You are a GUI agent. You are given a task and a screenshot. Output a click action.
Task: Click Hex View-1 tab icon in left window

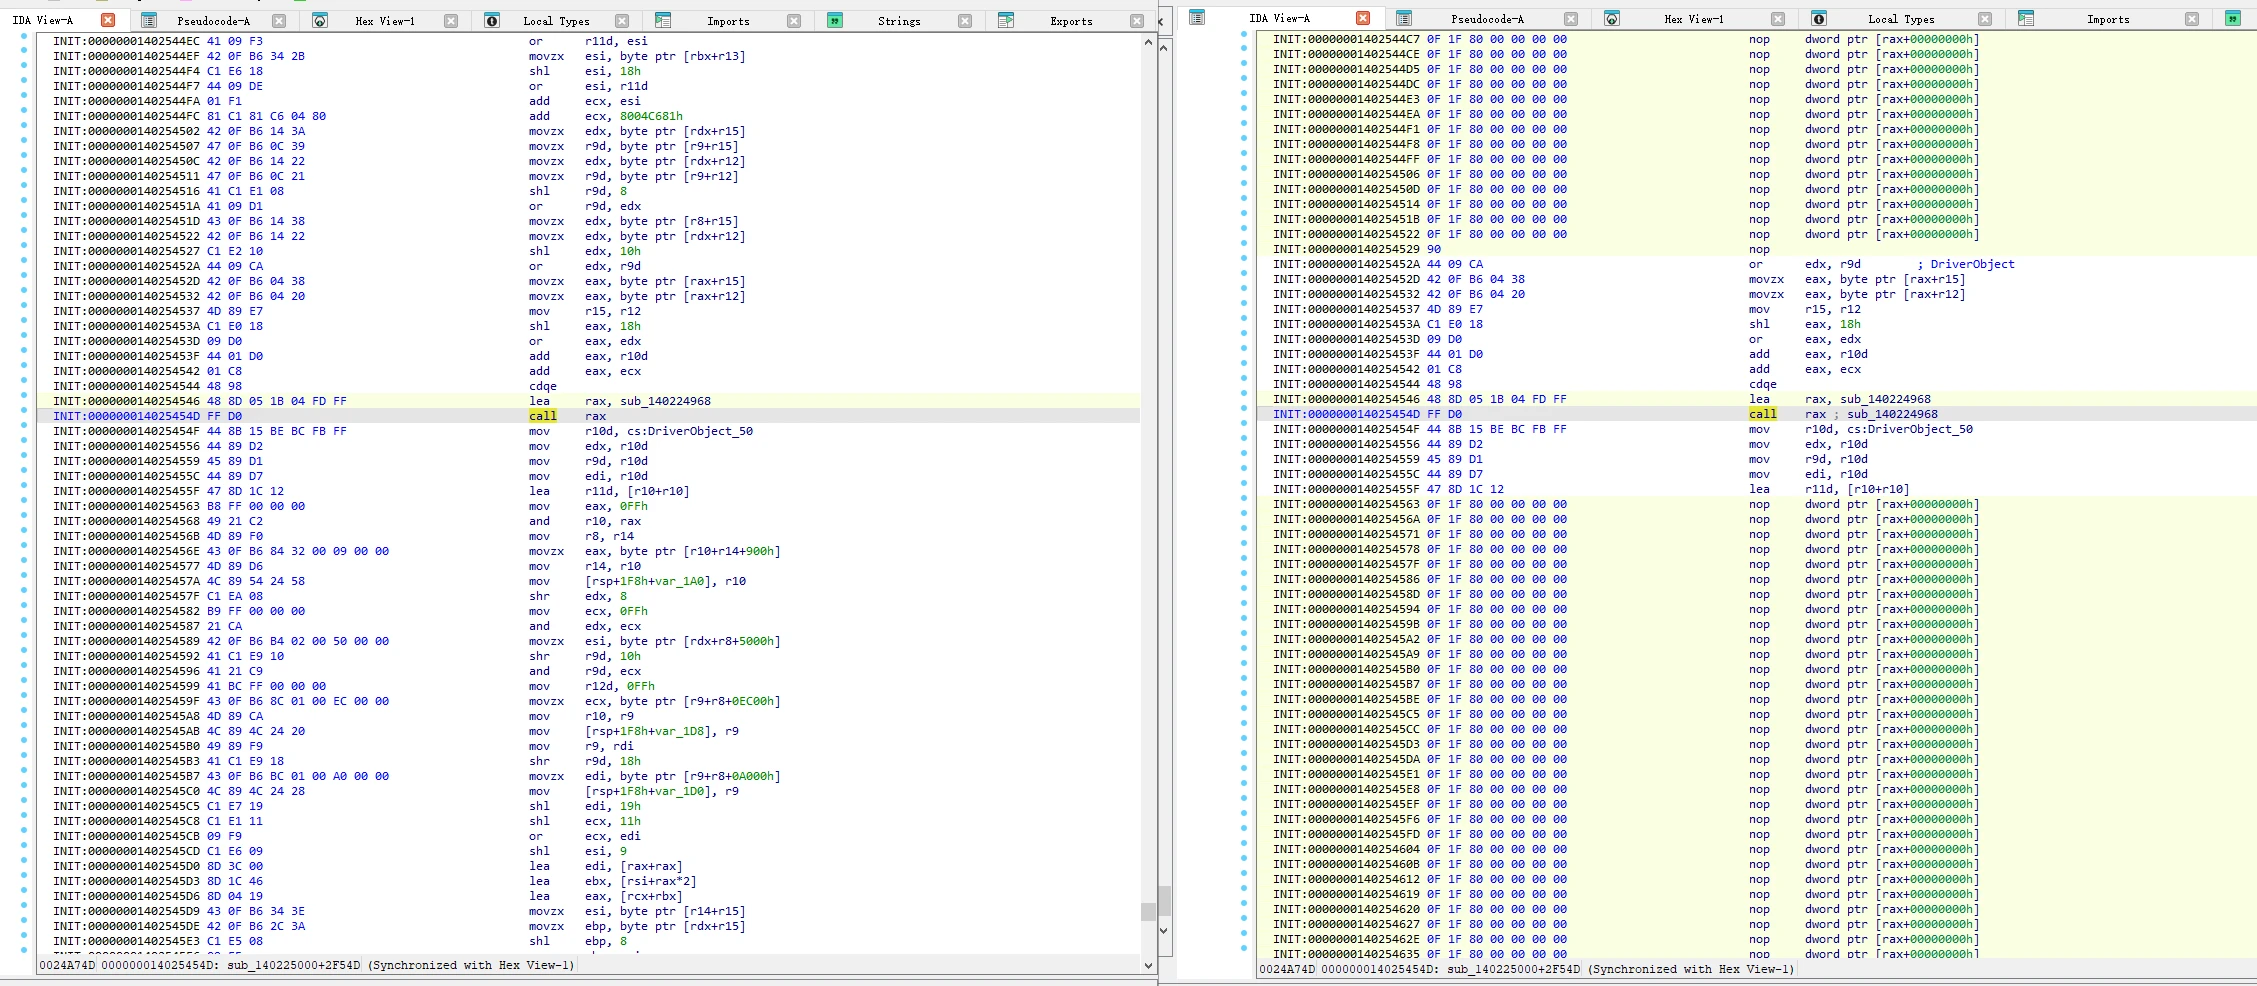[320, 20]
